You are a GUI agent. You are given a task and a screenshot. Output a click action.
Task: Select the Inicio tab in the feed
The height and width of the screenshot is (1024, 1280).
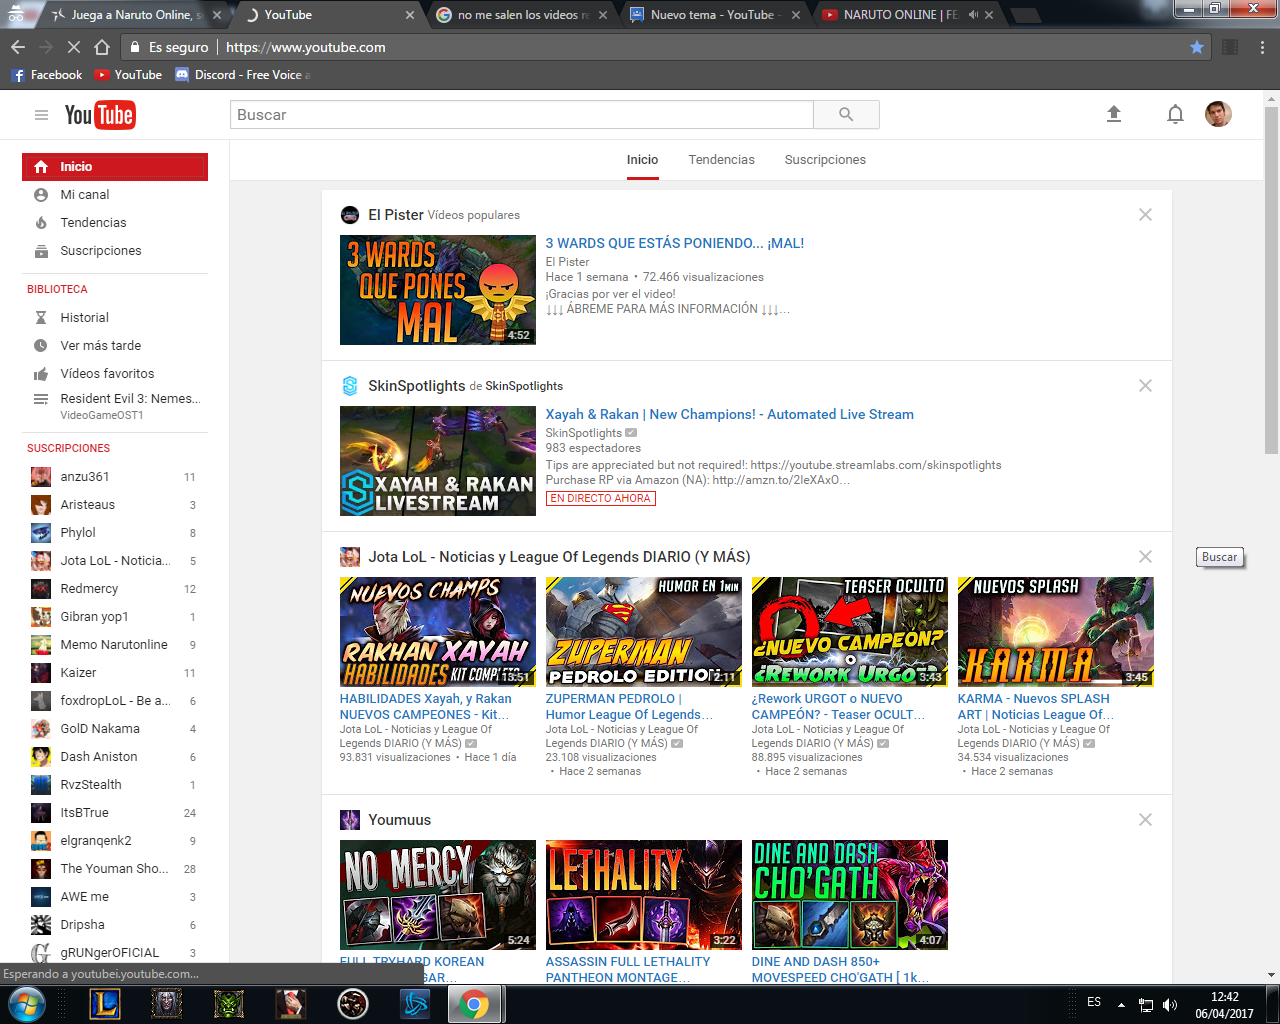click(x=642, y=160)
